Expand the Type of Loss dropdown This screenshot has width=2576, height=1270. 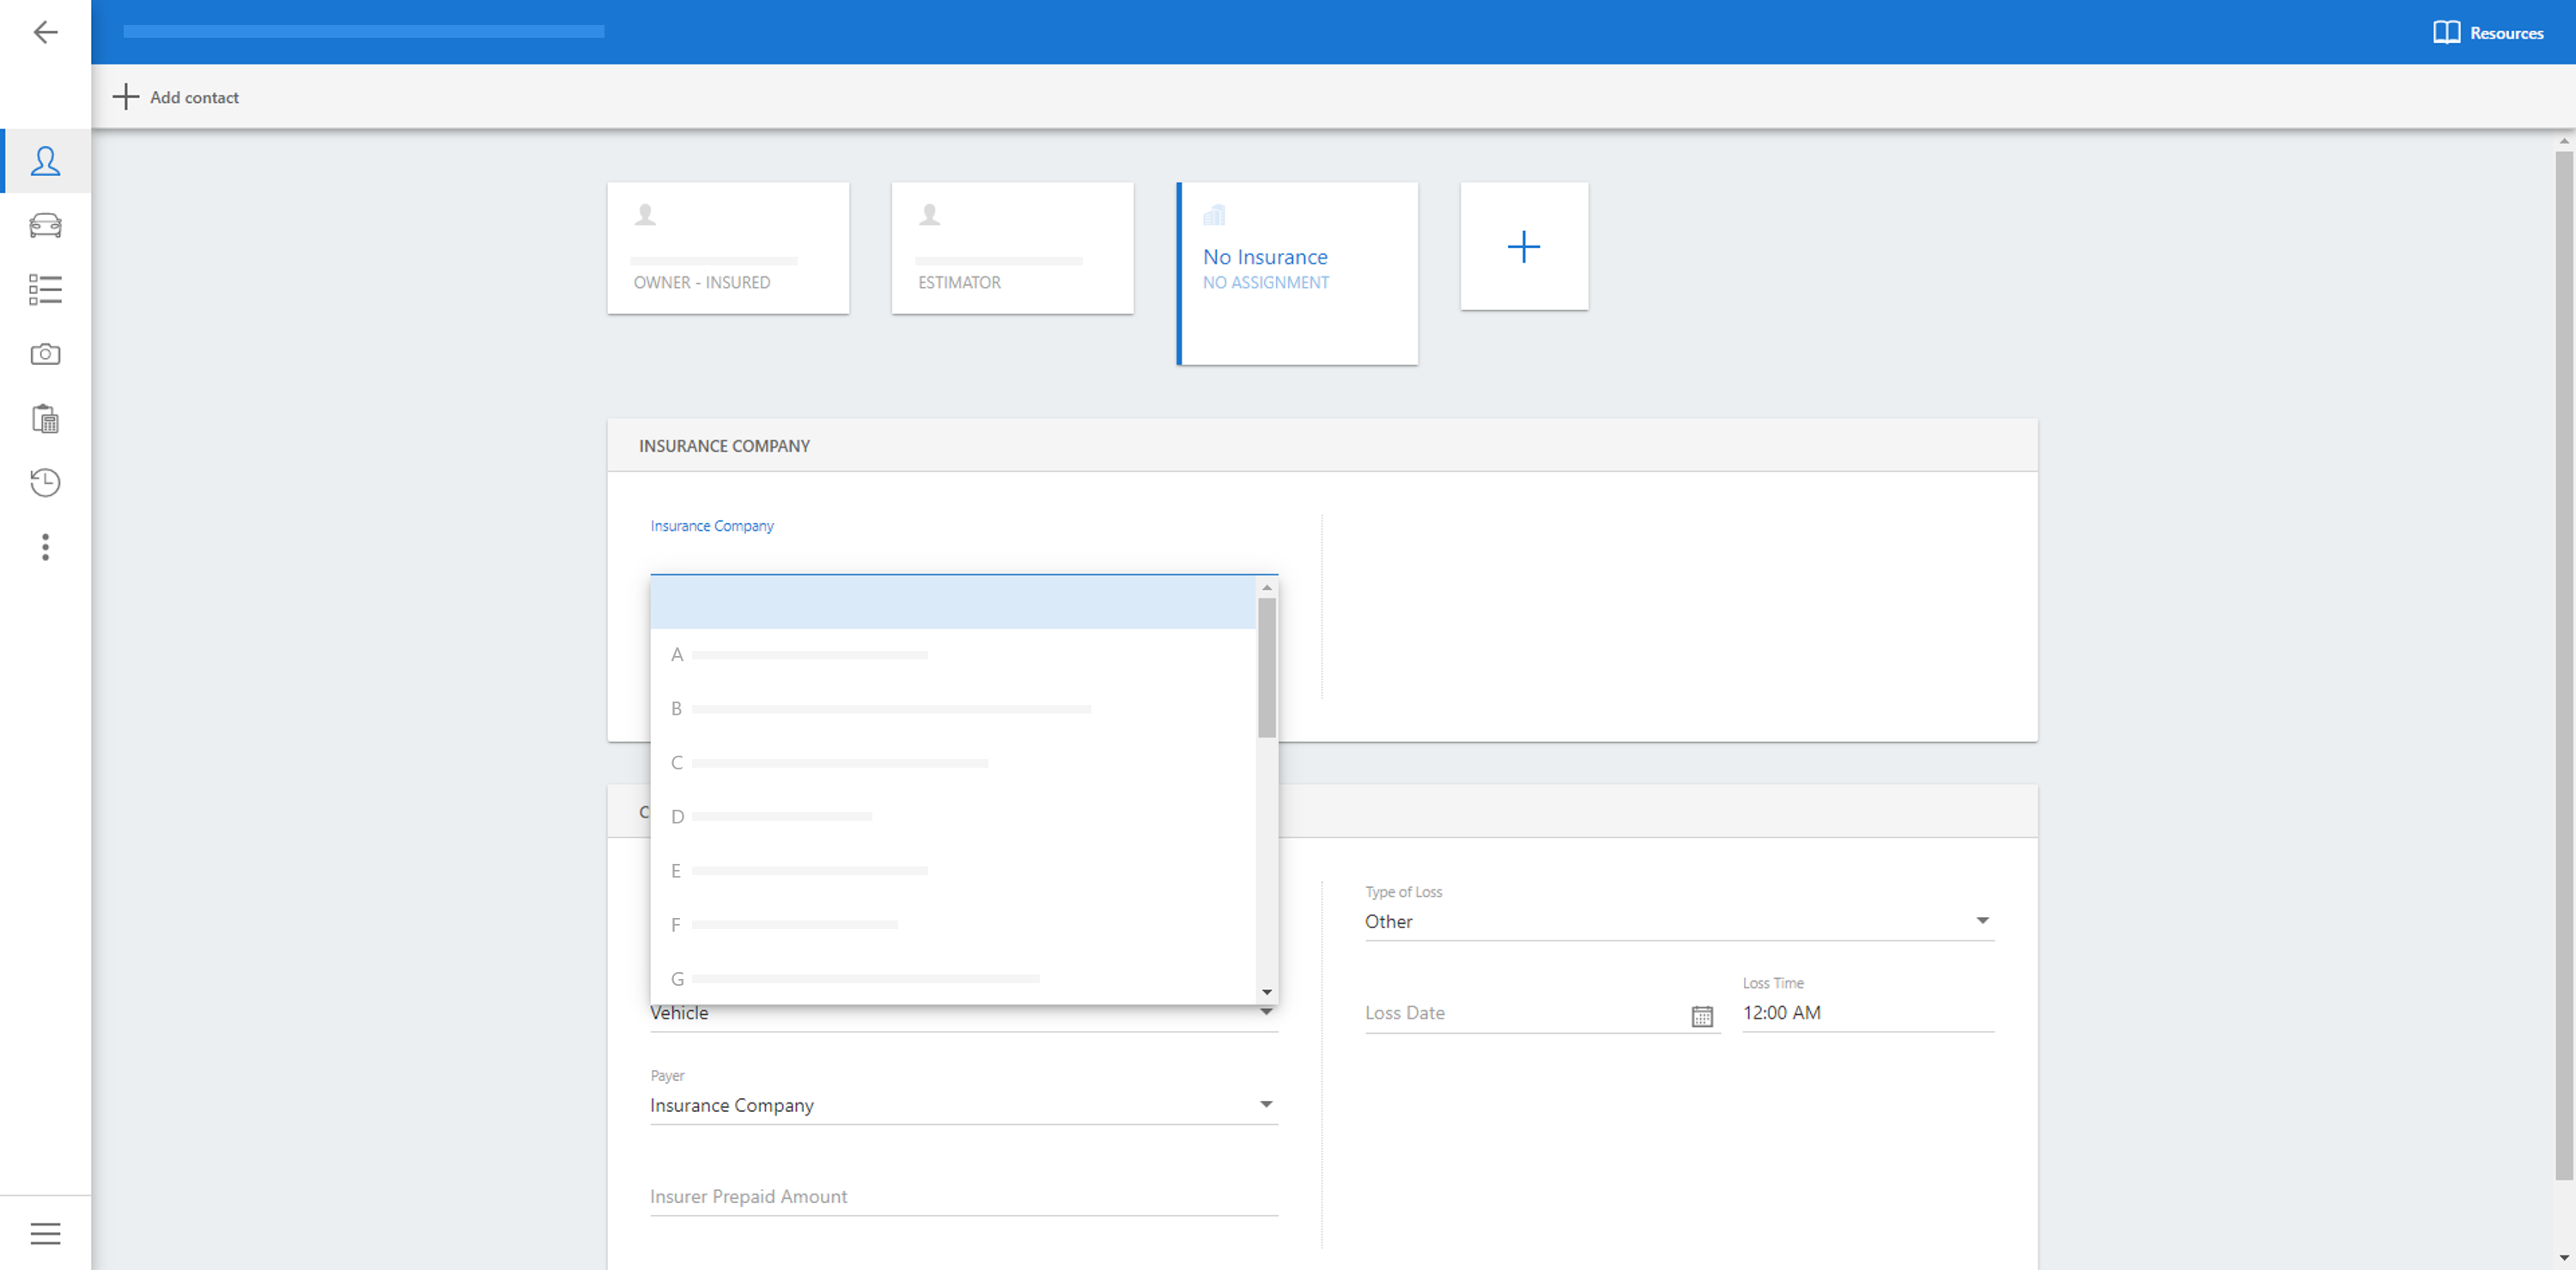pyautogui.click(x=1981, y=921)
